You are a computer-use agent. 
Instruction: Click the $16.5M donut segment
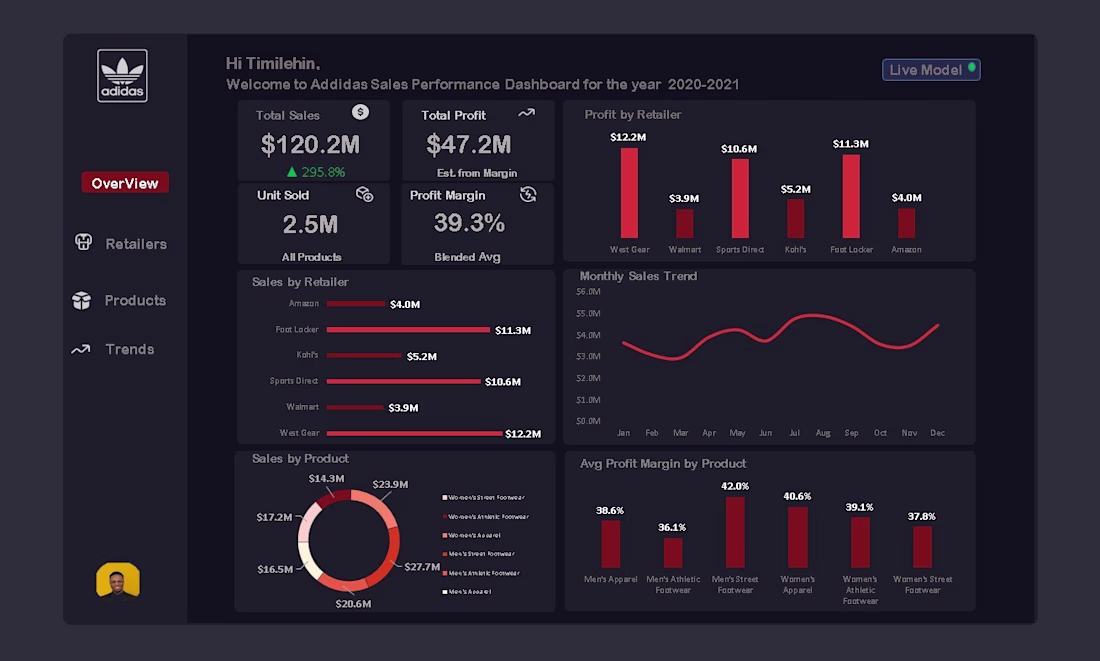[x=309, y=562]
